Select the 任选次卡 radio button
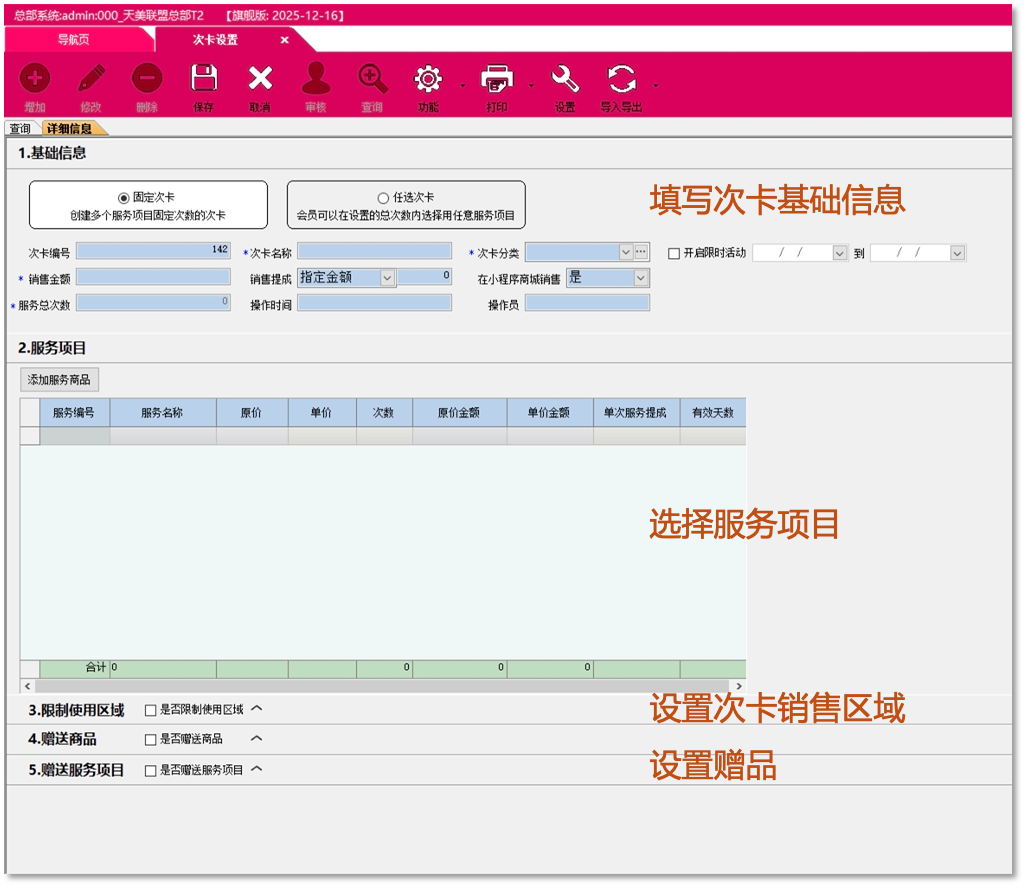The image size is (1026, 888). [383, 198]
